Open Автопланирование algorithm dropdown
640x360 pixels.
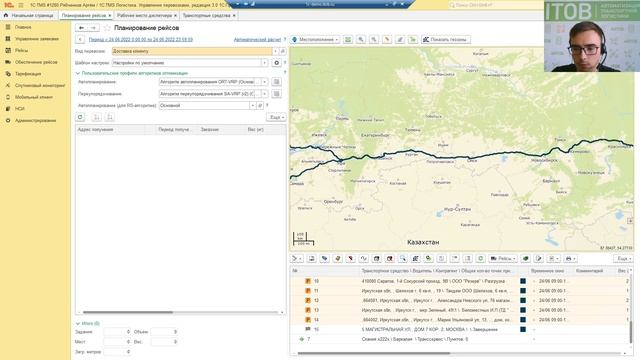point(264,82)
